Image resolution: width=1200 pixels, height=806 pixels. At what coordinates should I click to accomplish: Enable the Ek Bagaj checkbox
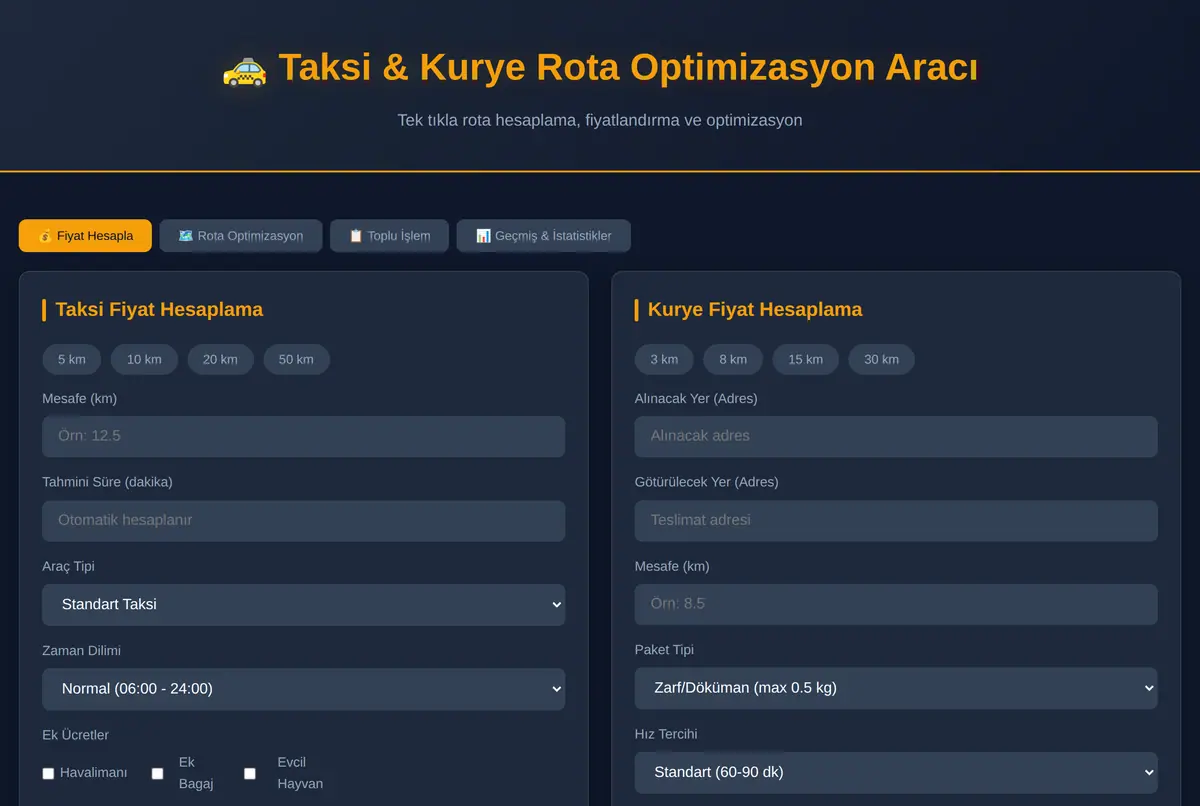coord(157,773)
